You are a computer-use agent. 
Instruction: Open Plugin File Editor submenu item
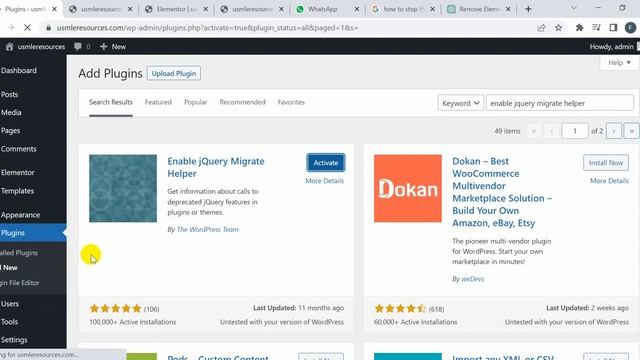20,282
